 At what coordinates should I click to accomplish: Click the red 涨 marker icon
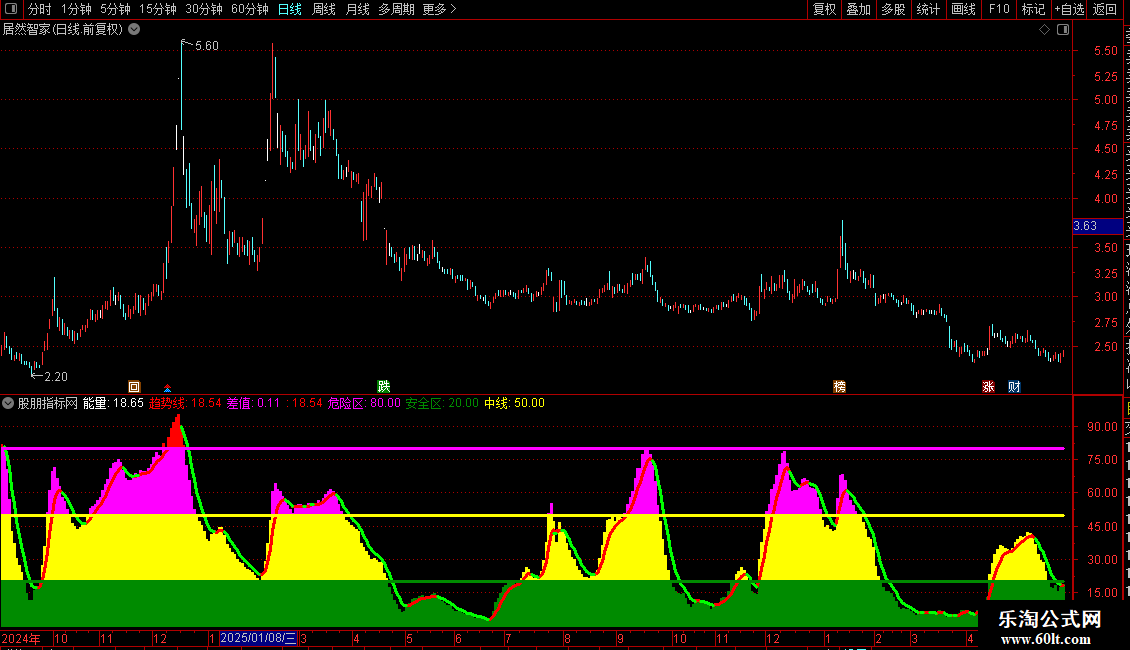tap(988, 387)
